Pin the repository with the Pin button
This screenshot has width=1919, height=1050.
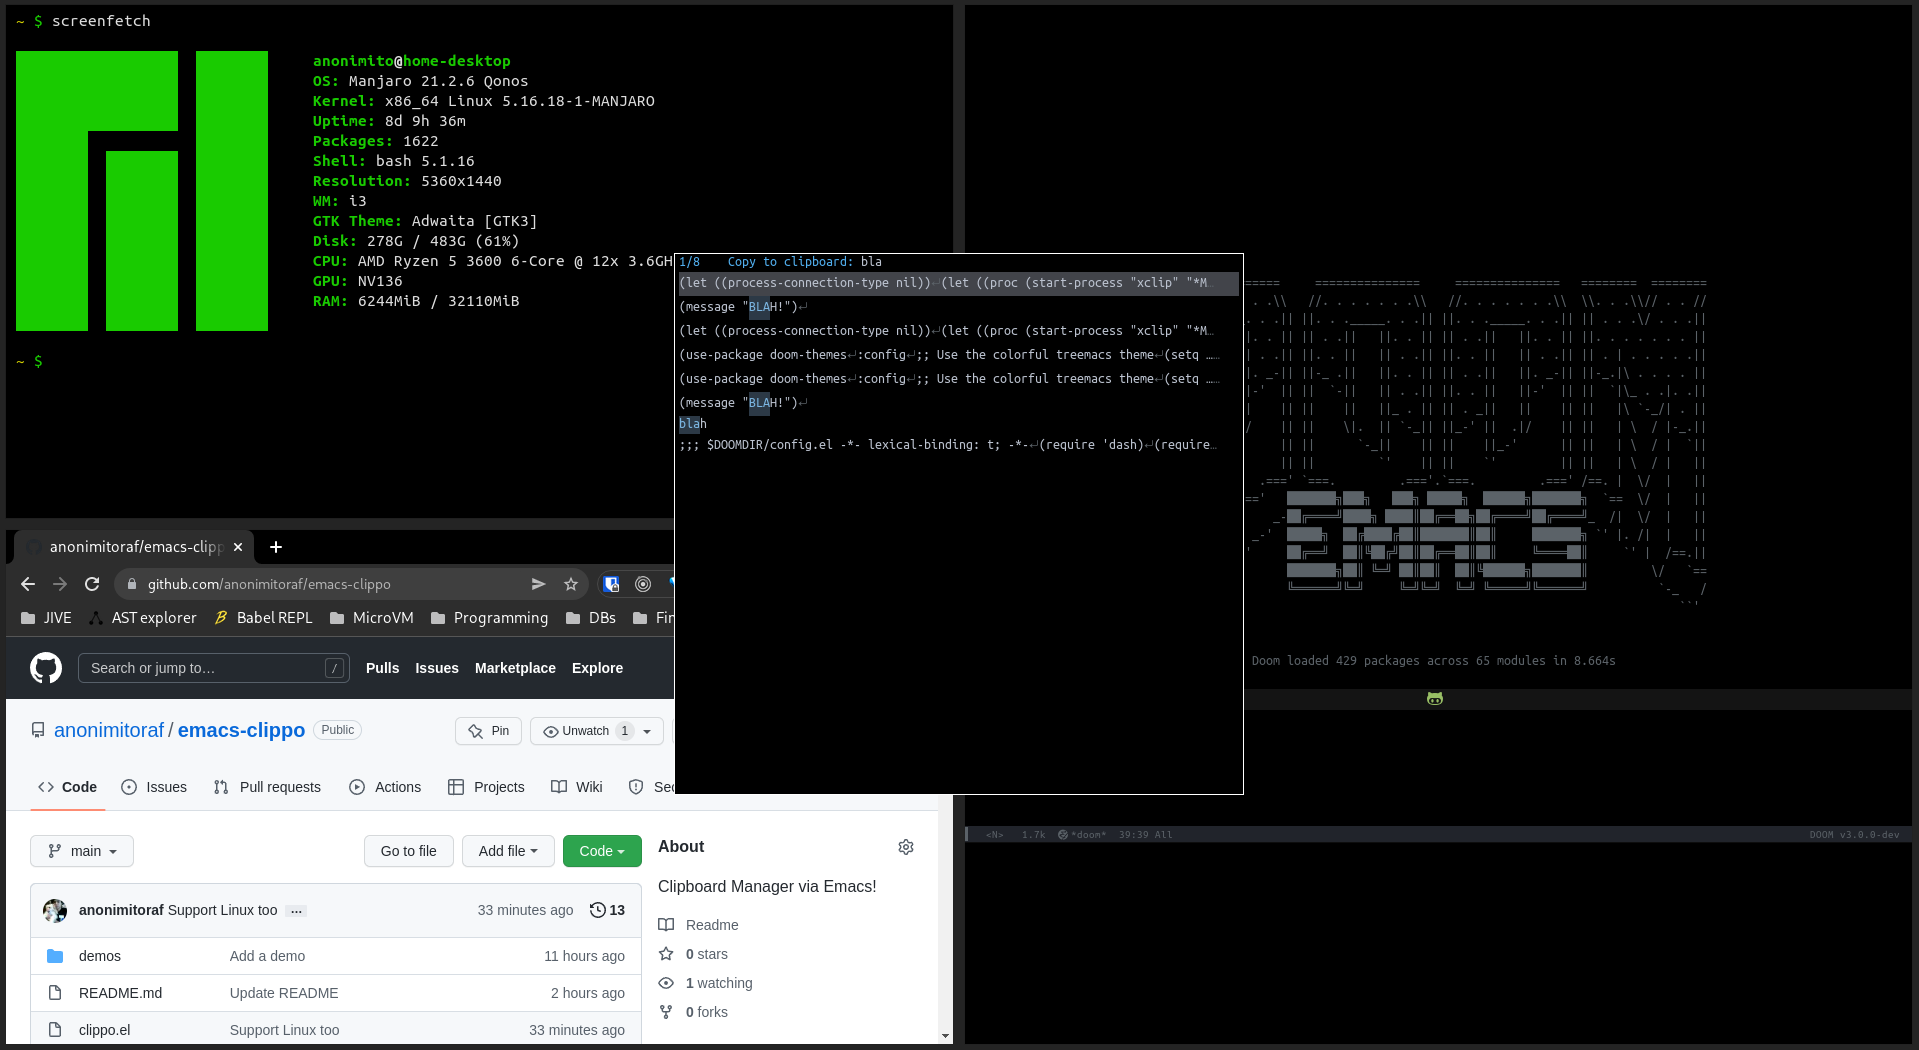(x=489, y=731)
